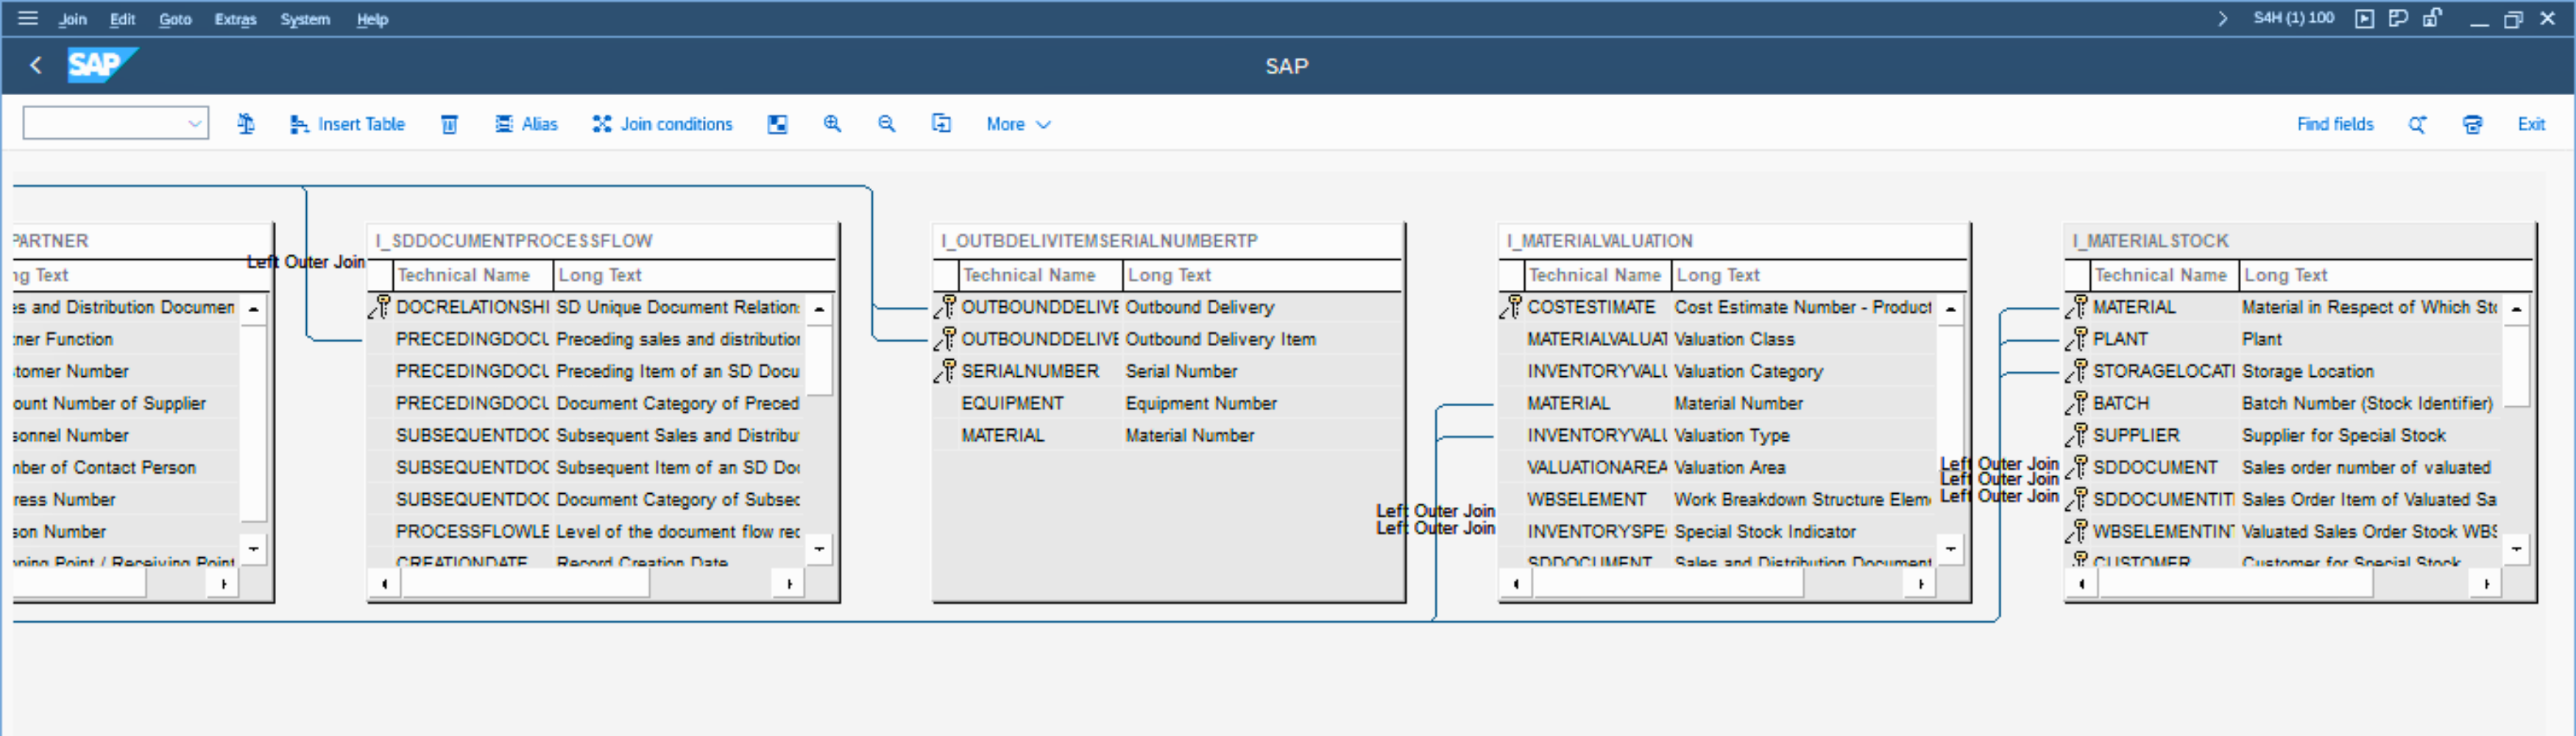The width and height of the screenshot is (2576, 736).
Task: Click the check balance-scale icon
Action: [x=246, y=124]
